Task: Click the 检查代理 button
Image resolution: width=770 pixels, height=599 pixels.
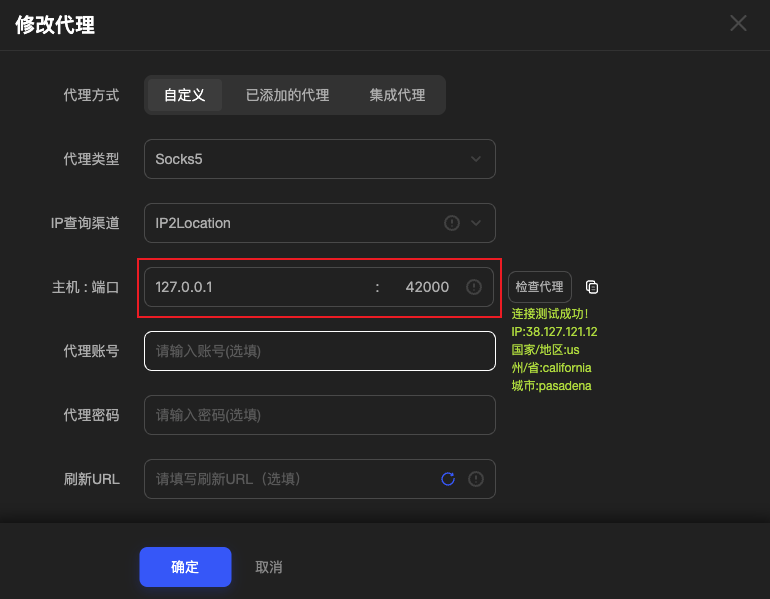Action: pos(540,287)
